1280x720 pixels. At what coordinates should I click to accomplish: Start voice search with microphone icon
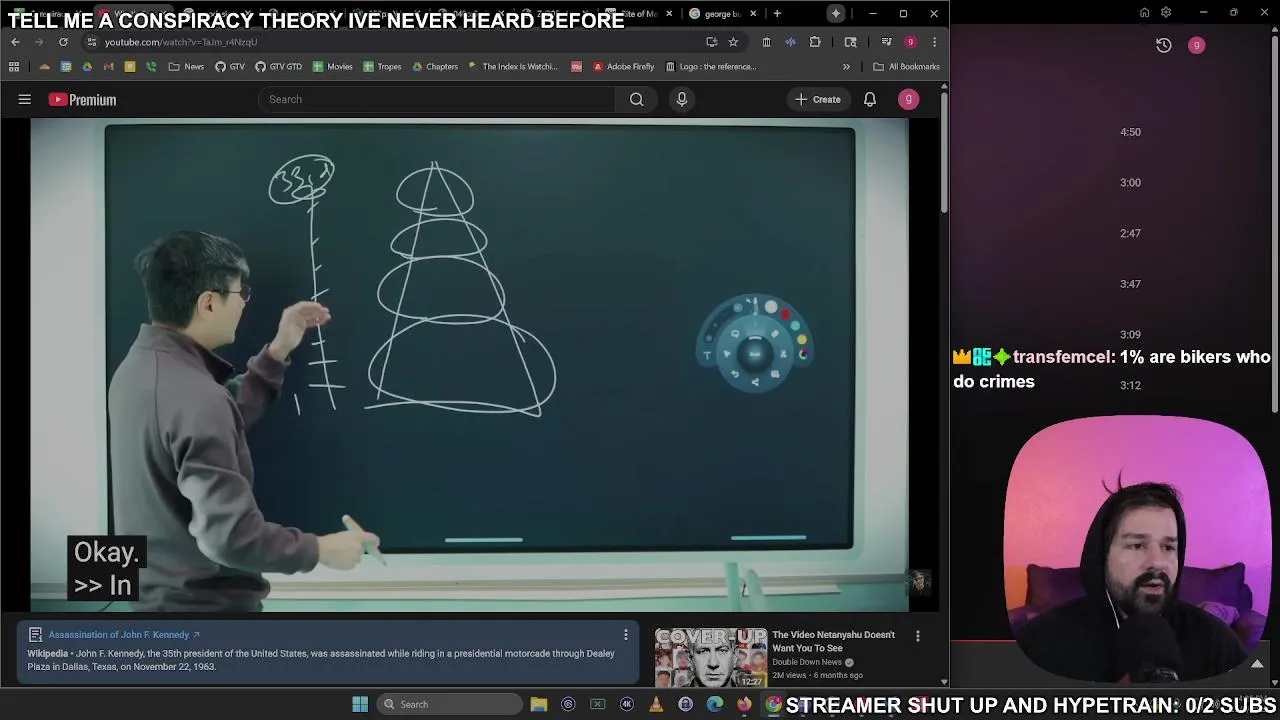click(x=682, y=99)
